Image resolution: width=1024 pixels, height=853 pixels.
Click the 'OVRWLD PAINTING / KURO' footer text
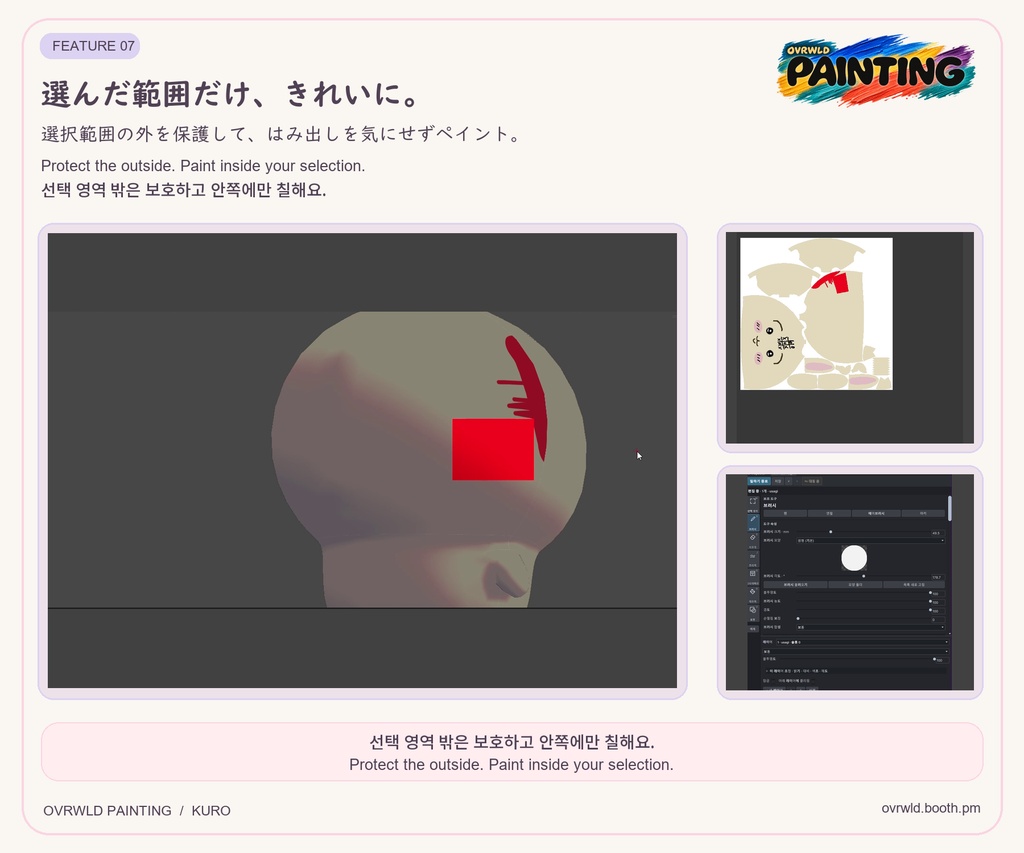pyautogui.click(x=136, y=811)
